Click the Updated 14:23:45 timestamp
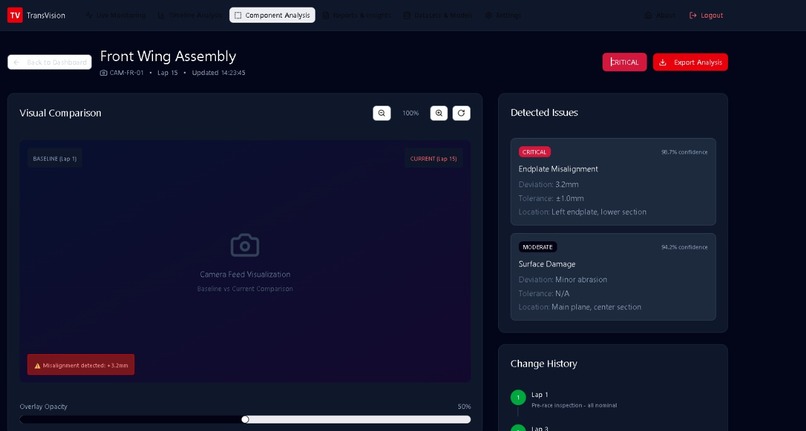Screen dimensions: 806x431 pos(218,73)
